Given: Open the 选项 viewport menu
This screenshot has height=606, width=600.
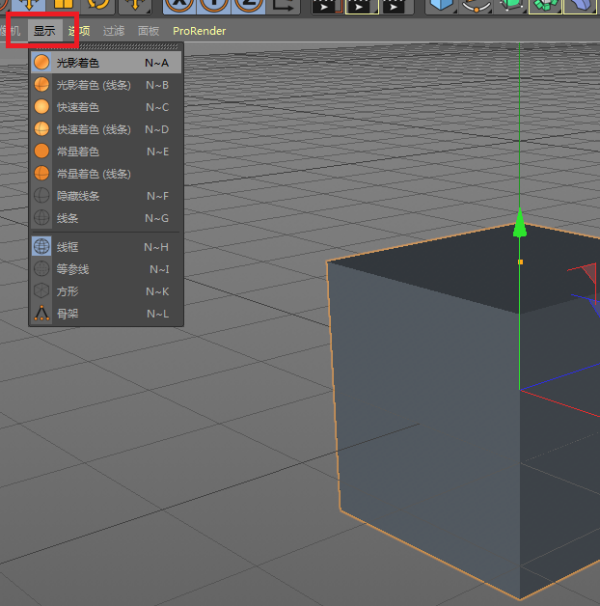Looking at the screenshot, I should pos(79,31).
